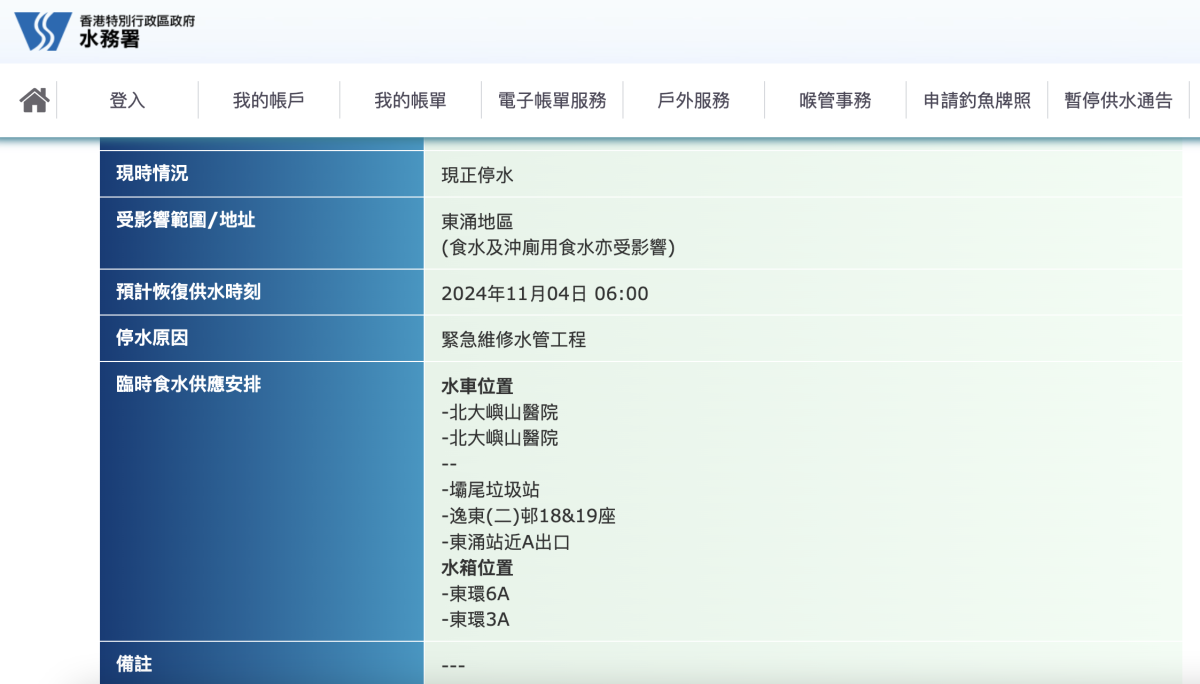Go to homepage via house icon

point(34,100)
